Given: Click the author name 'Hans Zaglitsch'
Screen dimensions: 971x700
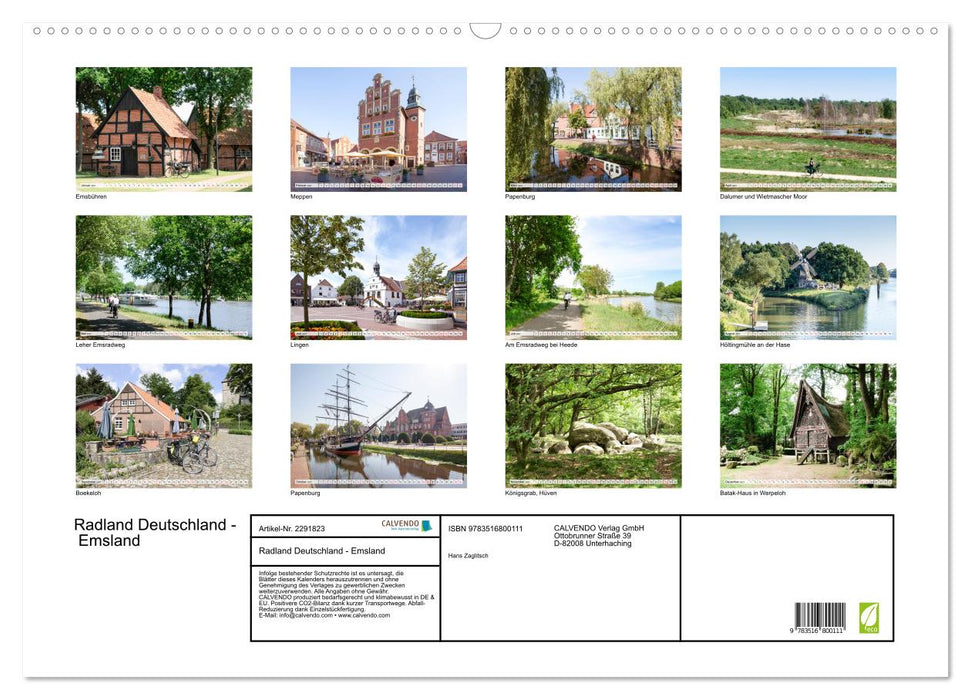Looking at the screenshot, I should pyautogui.click(x=468, y=556).
